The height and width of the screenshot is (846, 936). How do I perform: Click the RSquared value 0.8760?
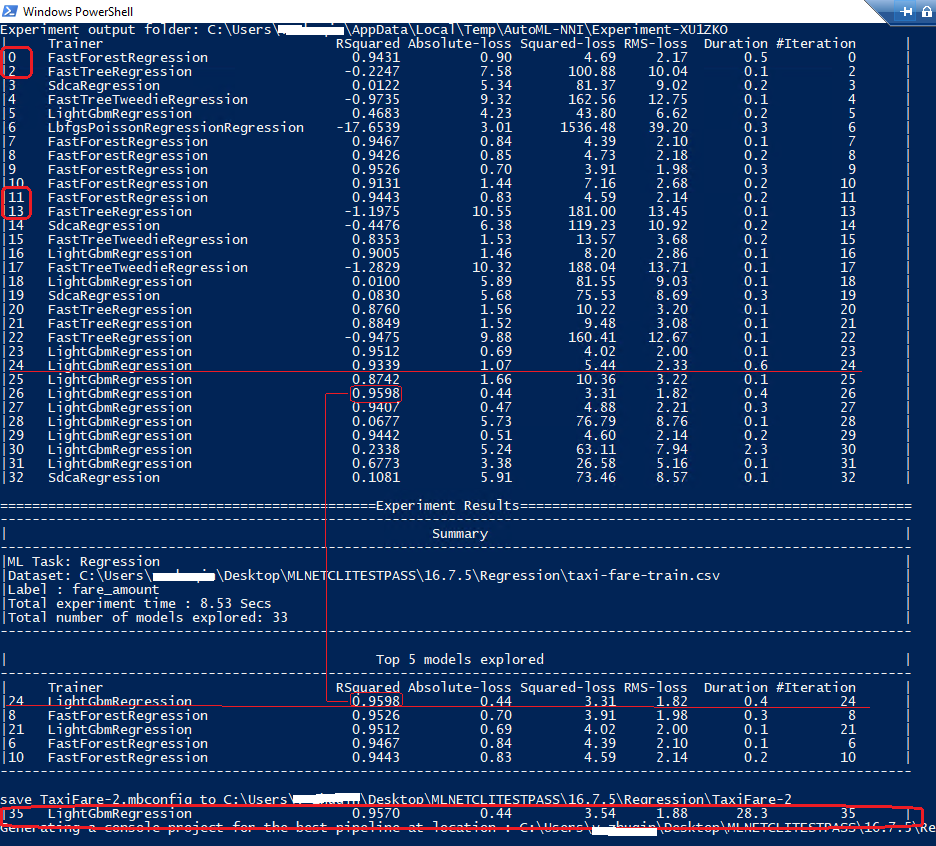(375, 310)
